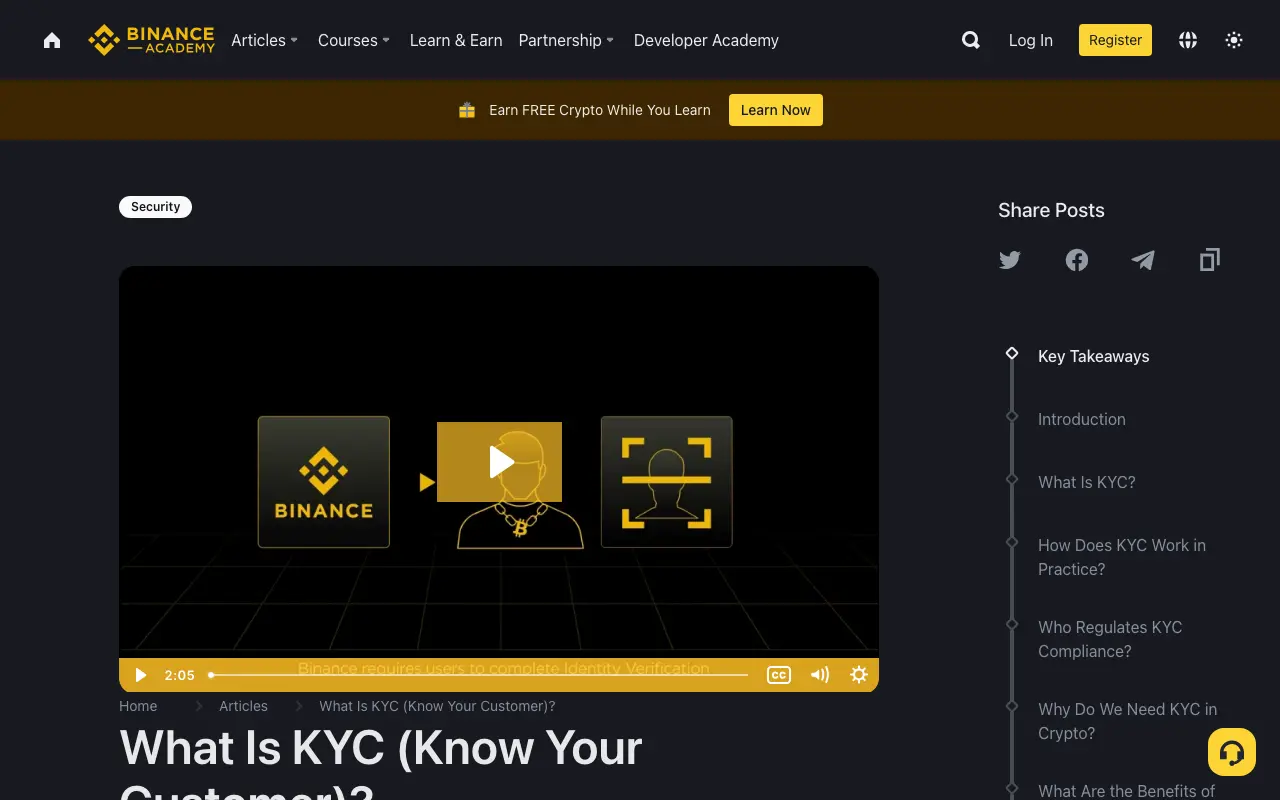The width and height of the screenshot is (1280, 800).
Task: Open the support headset chat
Action: (x=1232, y=752)
